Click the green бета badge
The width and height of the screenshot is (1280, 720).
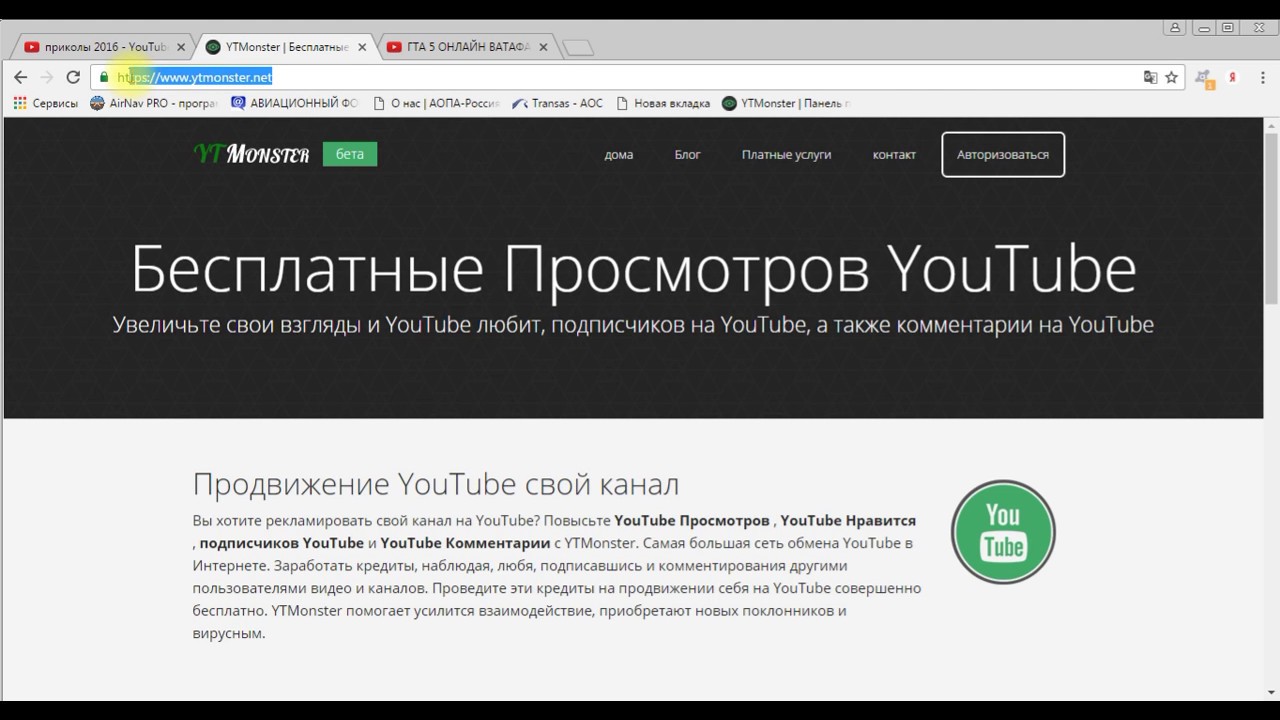350,154
